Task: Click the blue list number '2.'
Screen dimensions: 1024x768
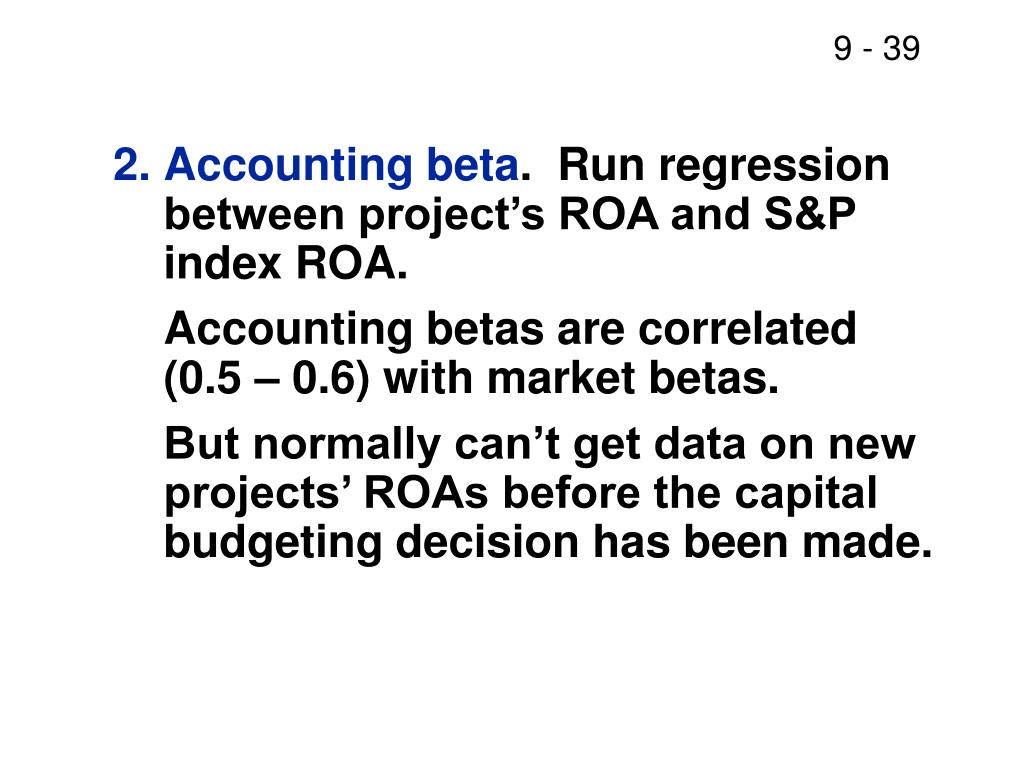Action: coord(131,165)
